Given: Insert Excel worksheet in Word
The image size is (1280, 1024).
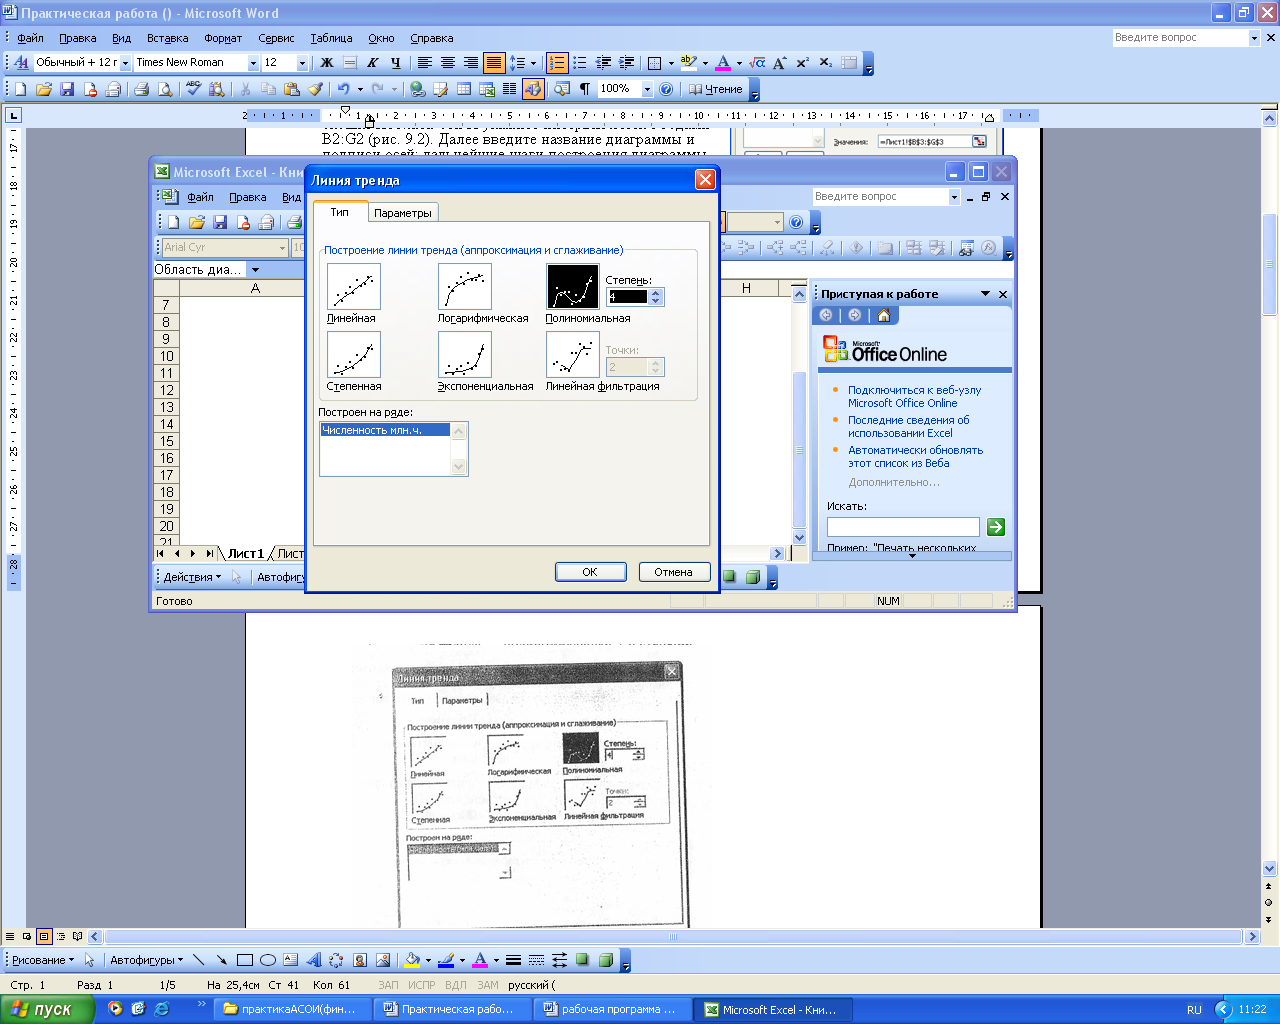Looking at the screenshot, I should (x=487, y=89).
